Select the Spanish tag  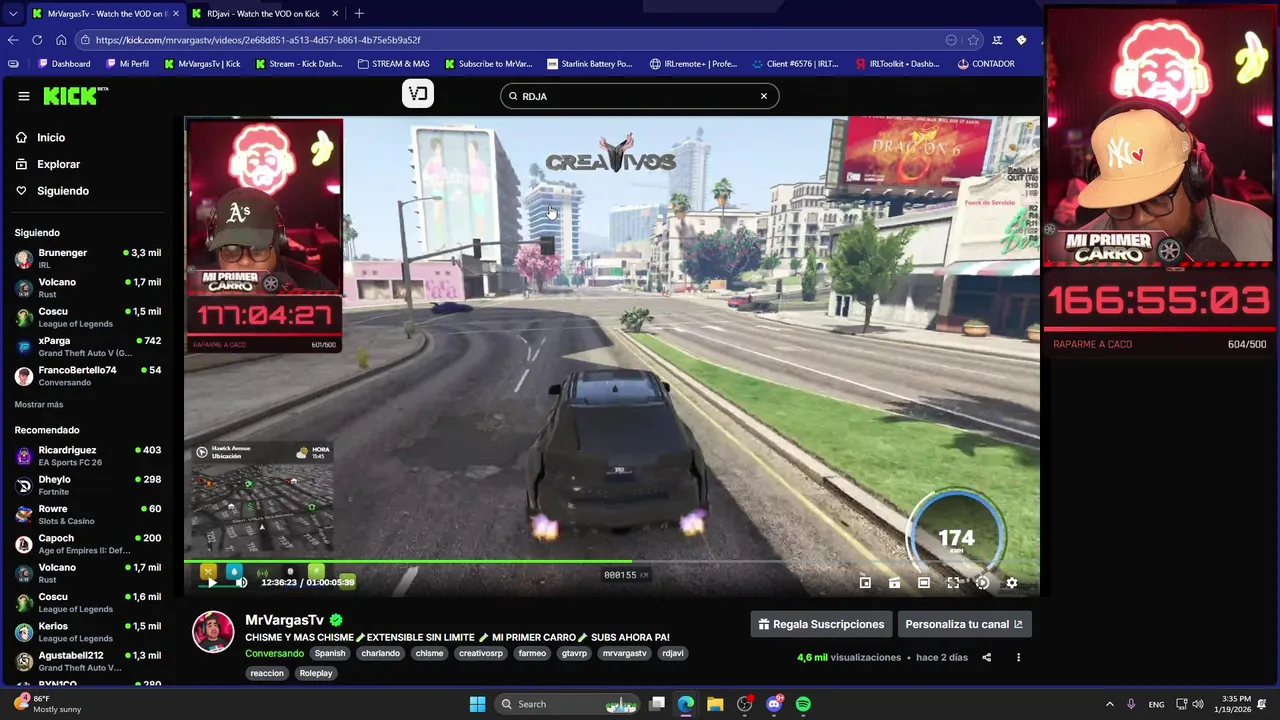pos(330,653)
